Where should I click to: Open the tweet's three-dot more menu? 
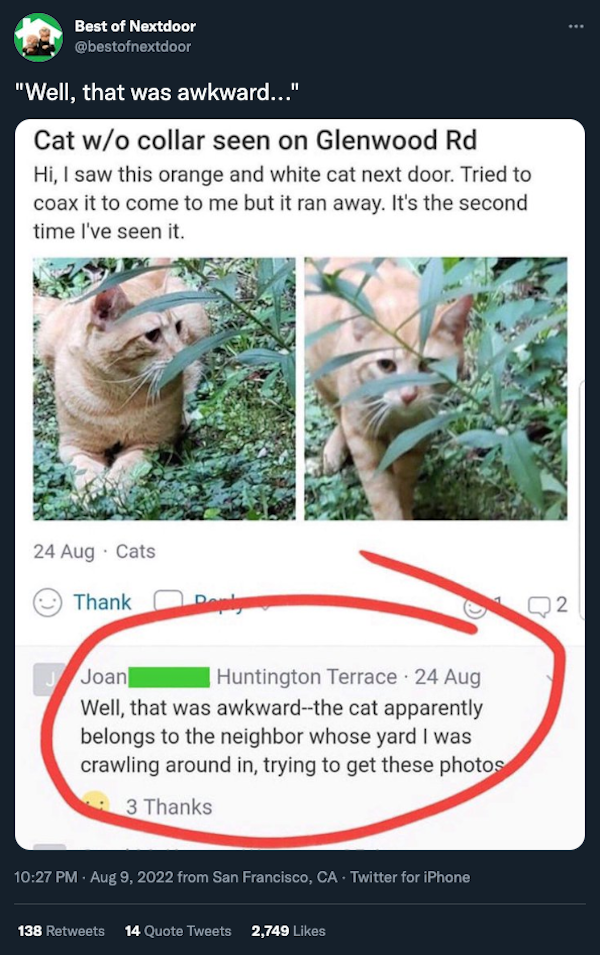[576, 26]
